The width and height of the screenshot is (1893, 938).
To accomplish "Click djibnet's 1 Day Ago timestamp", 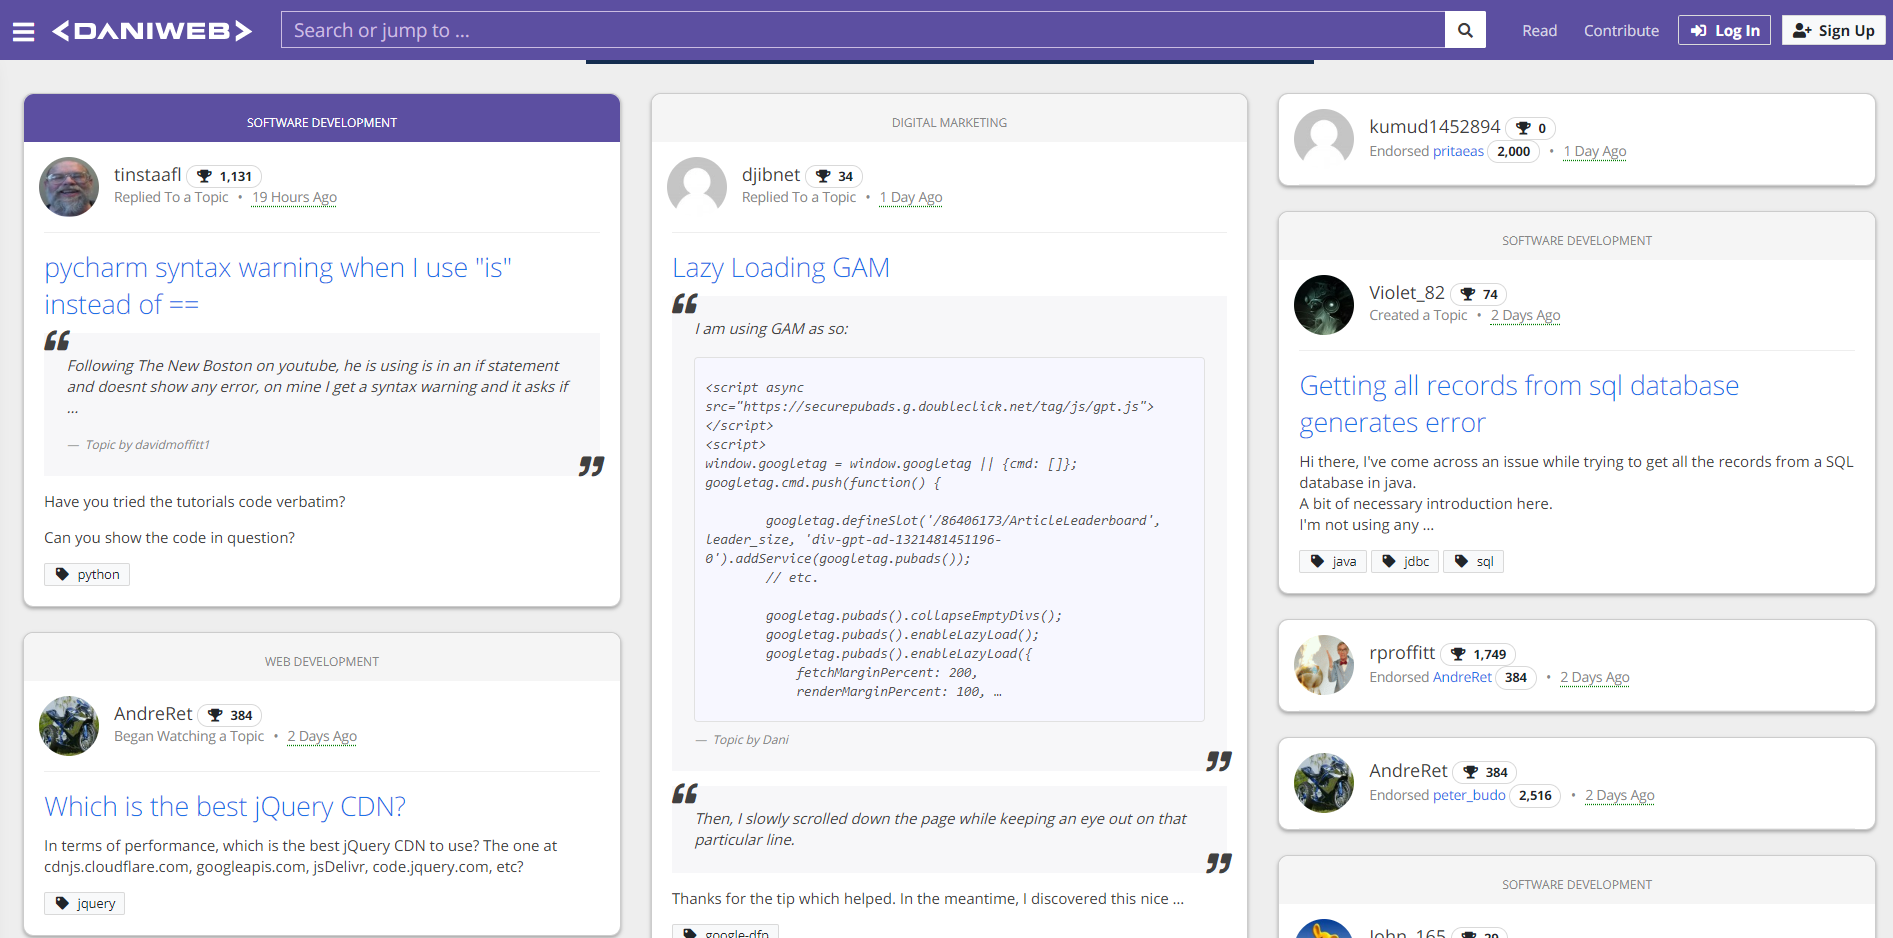I will point(911,198).
